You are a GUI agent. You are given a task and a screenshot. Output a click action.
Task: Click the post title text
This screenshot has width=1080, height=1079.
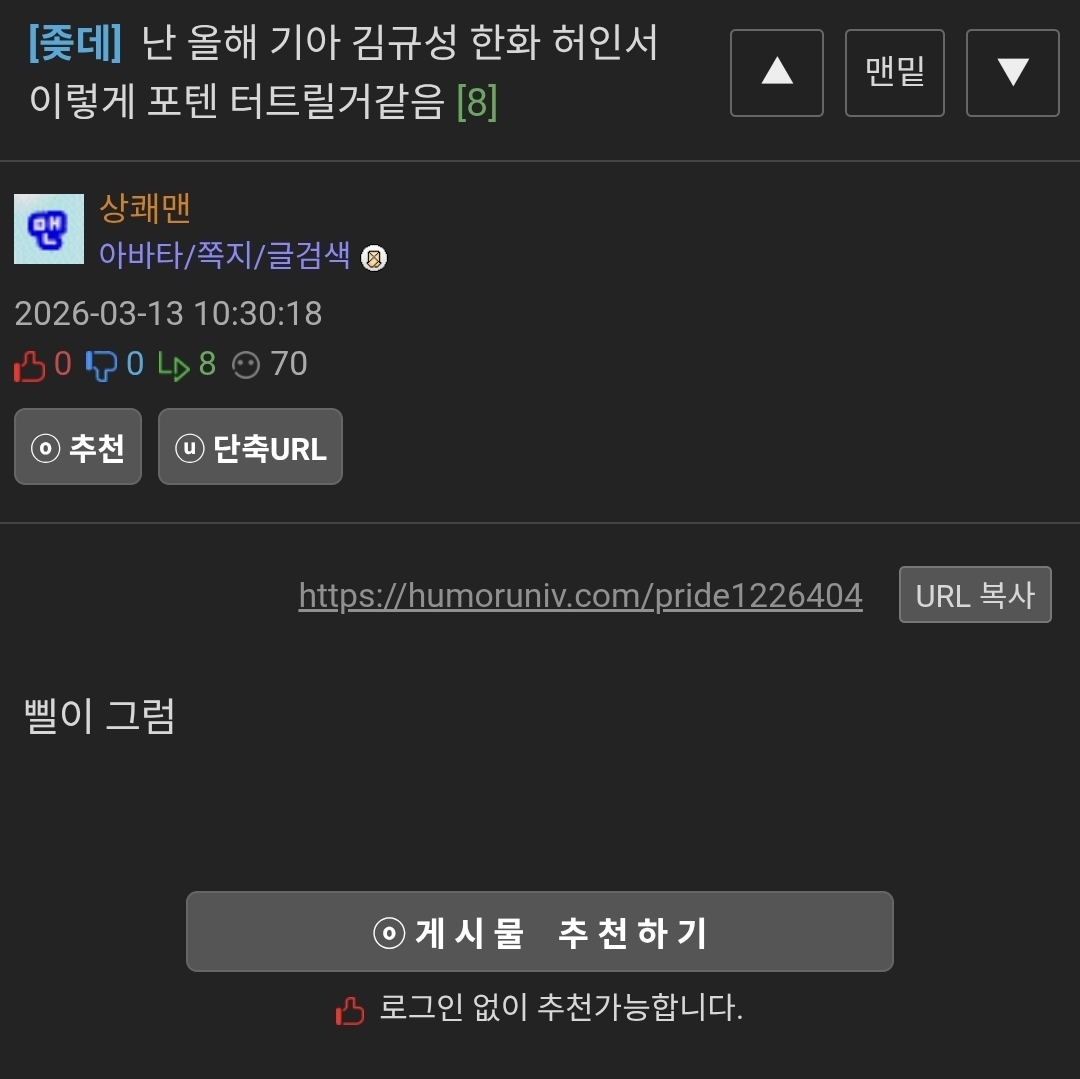pyautogui.click(x=343, y=72)
